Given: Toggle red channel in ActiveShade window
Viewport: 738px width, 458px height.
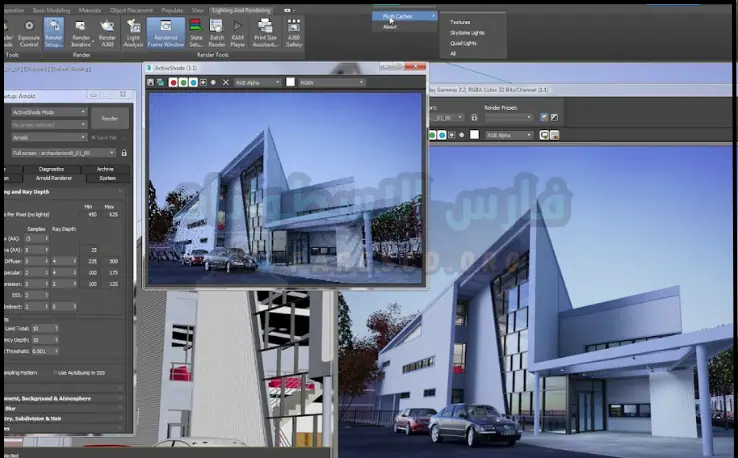Looking at the screenshot, I should pos(173,81).
